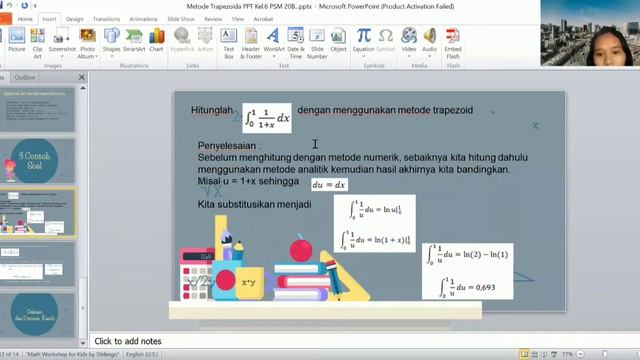The width and height of the screenshot is (640, 360).
Task: Insert Slide Number
Action: click(x=317, y=43)
